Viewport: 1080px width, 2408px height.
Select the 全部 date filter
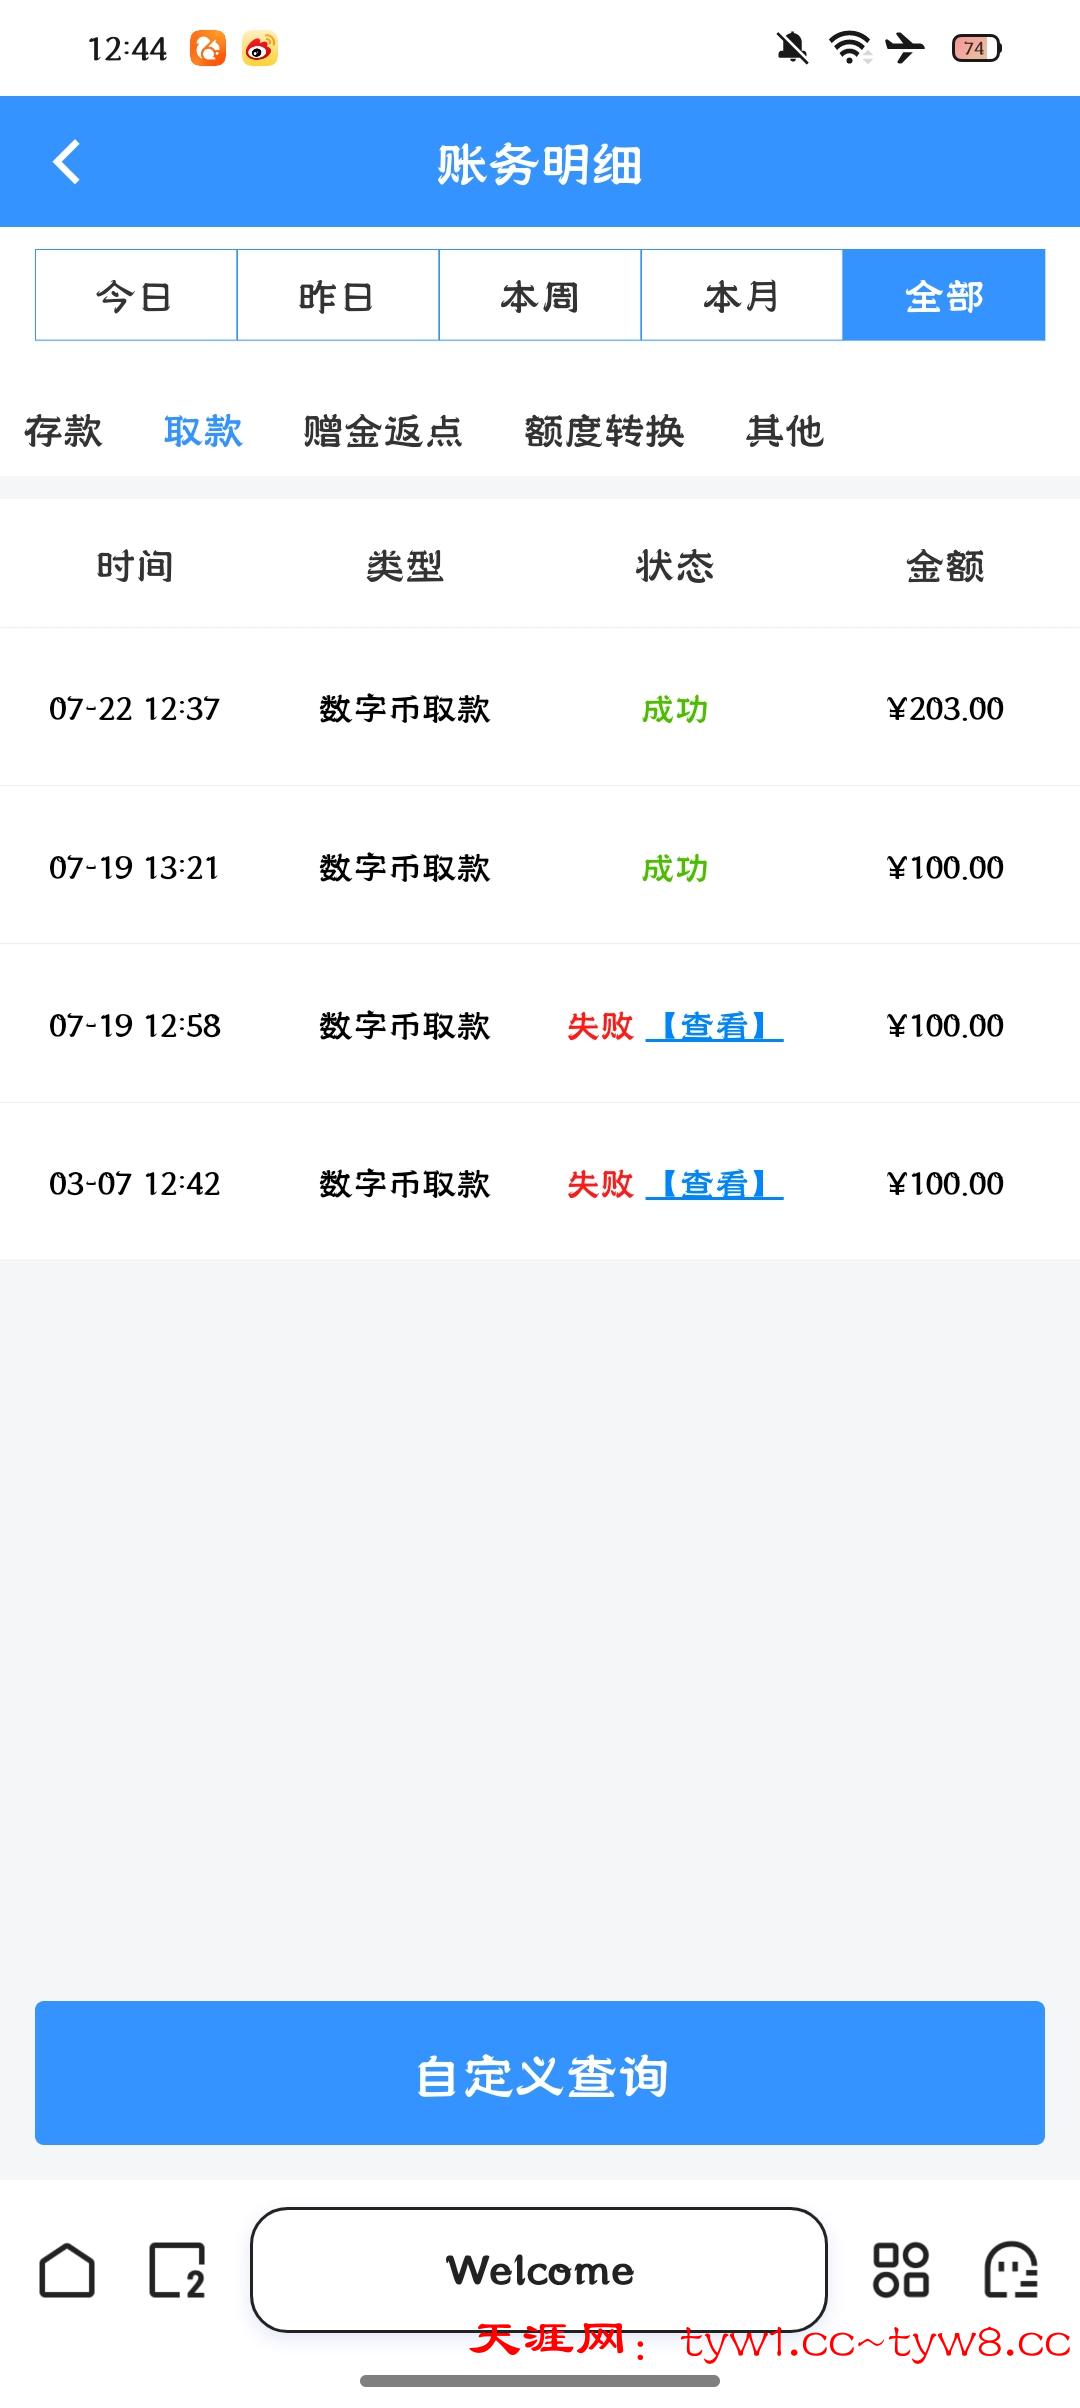tap(944, 296)
